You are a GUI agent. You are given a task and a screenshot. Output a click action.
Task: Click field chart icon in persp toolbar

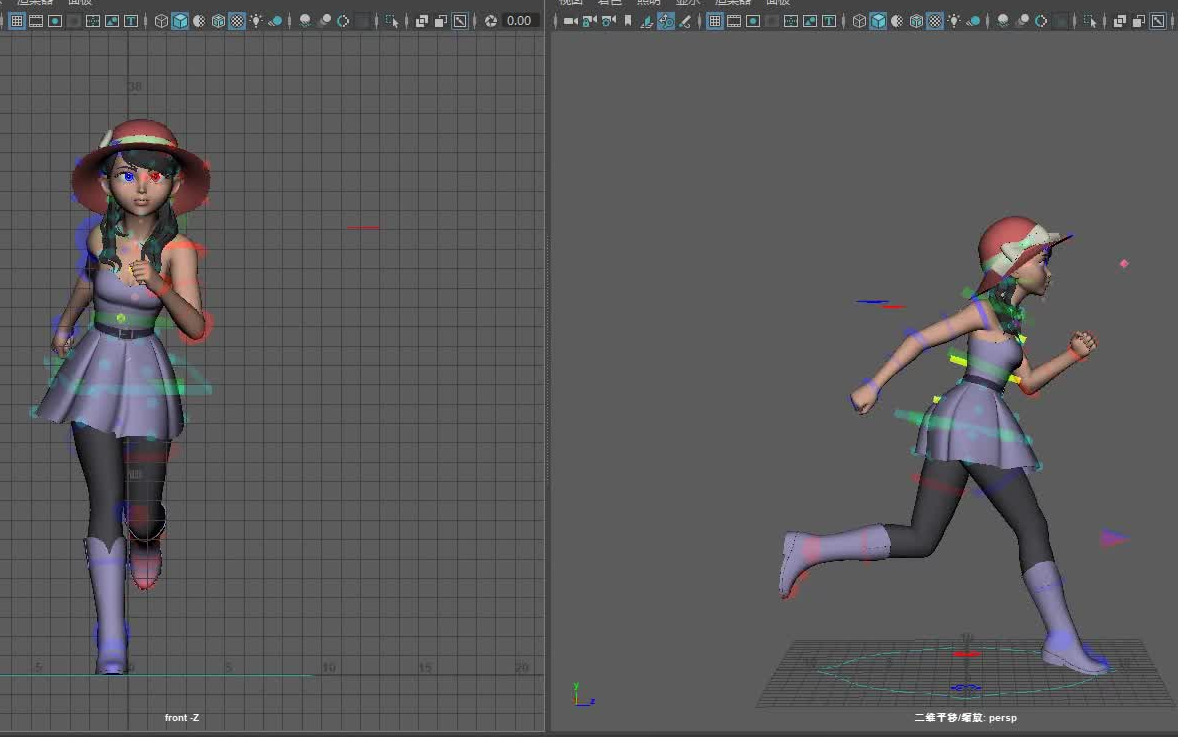[791, 21]
